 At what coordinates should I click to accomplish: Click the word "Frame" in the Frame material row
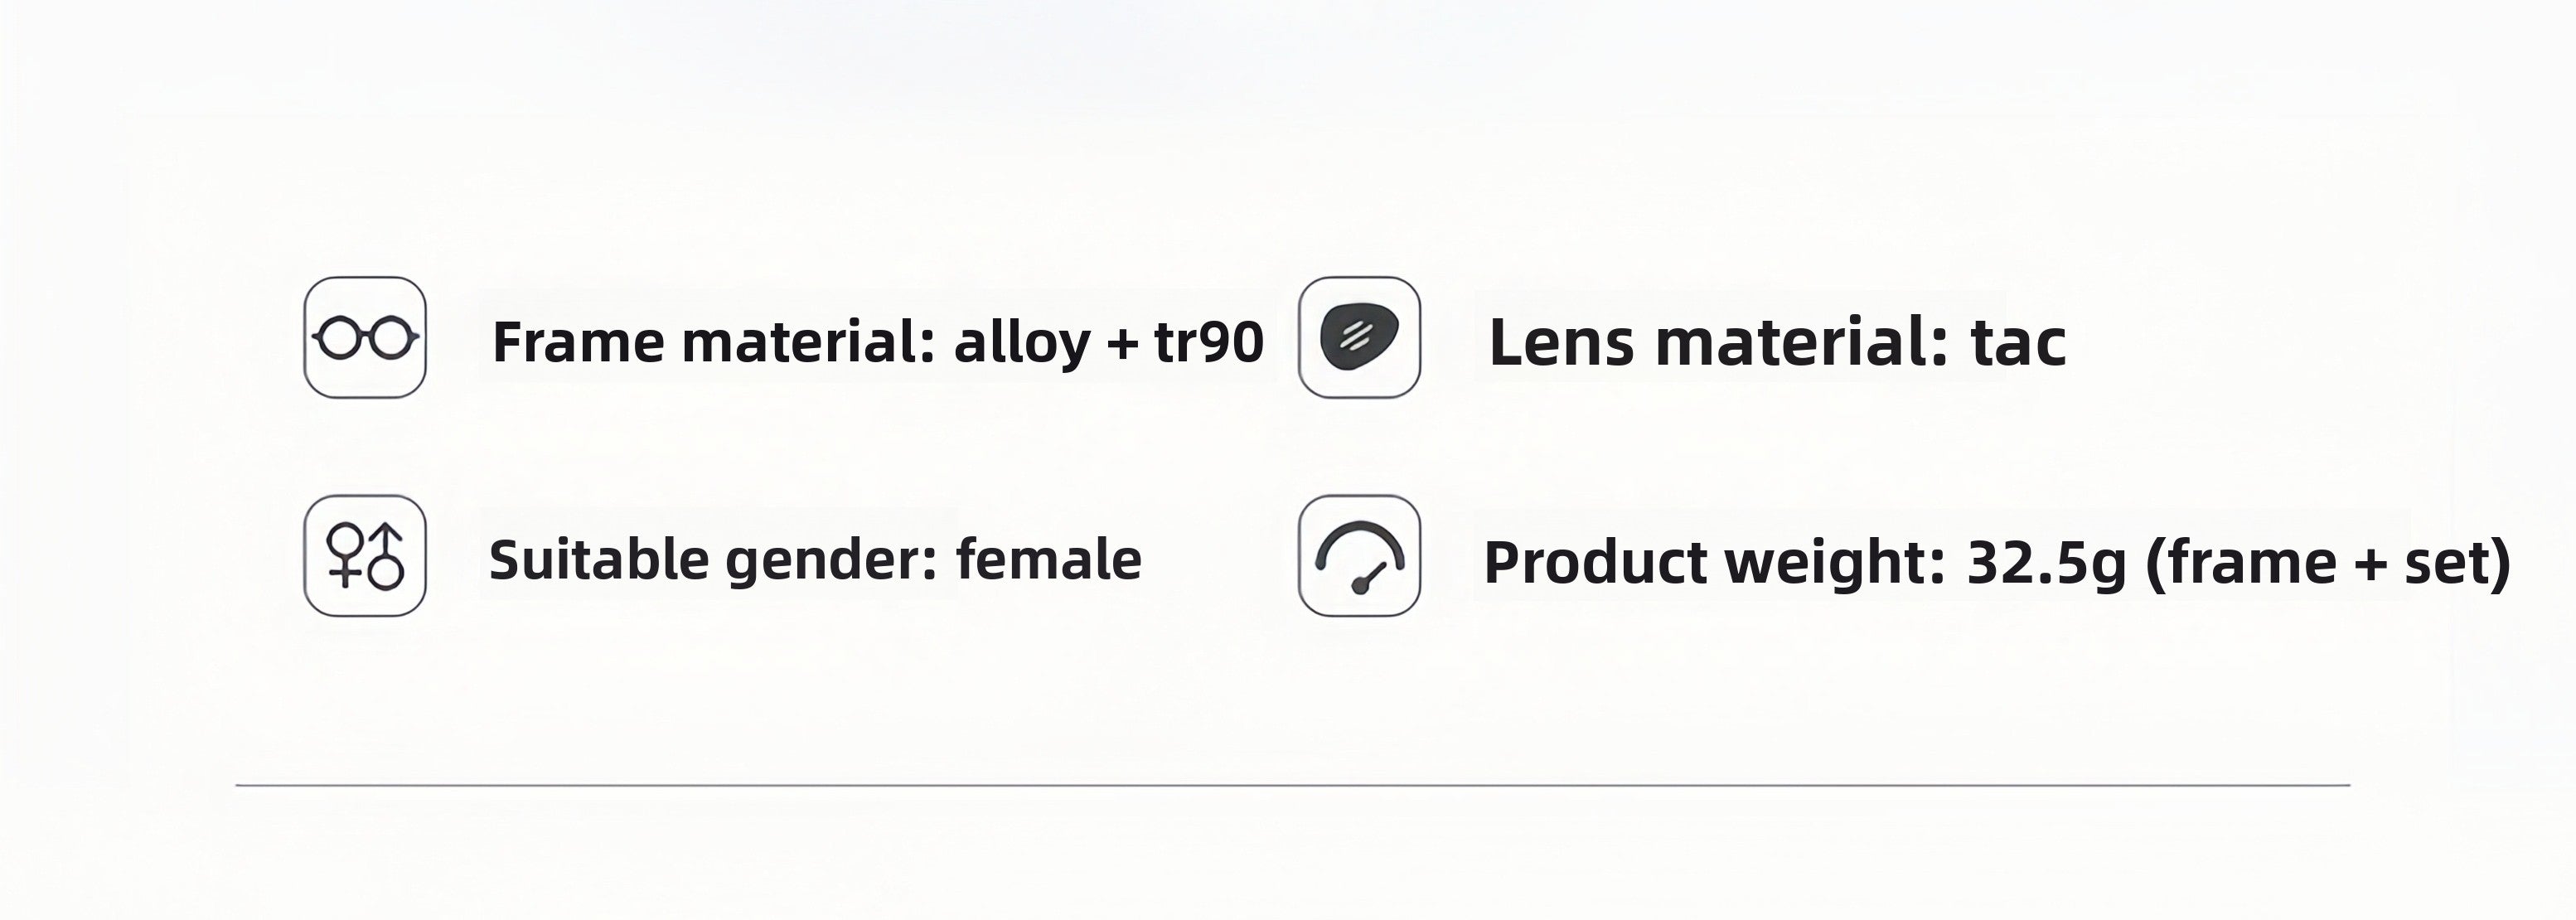[578, 342]
